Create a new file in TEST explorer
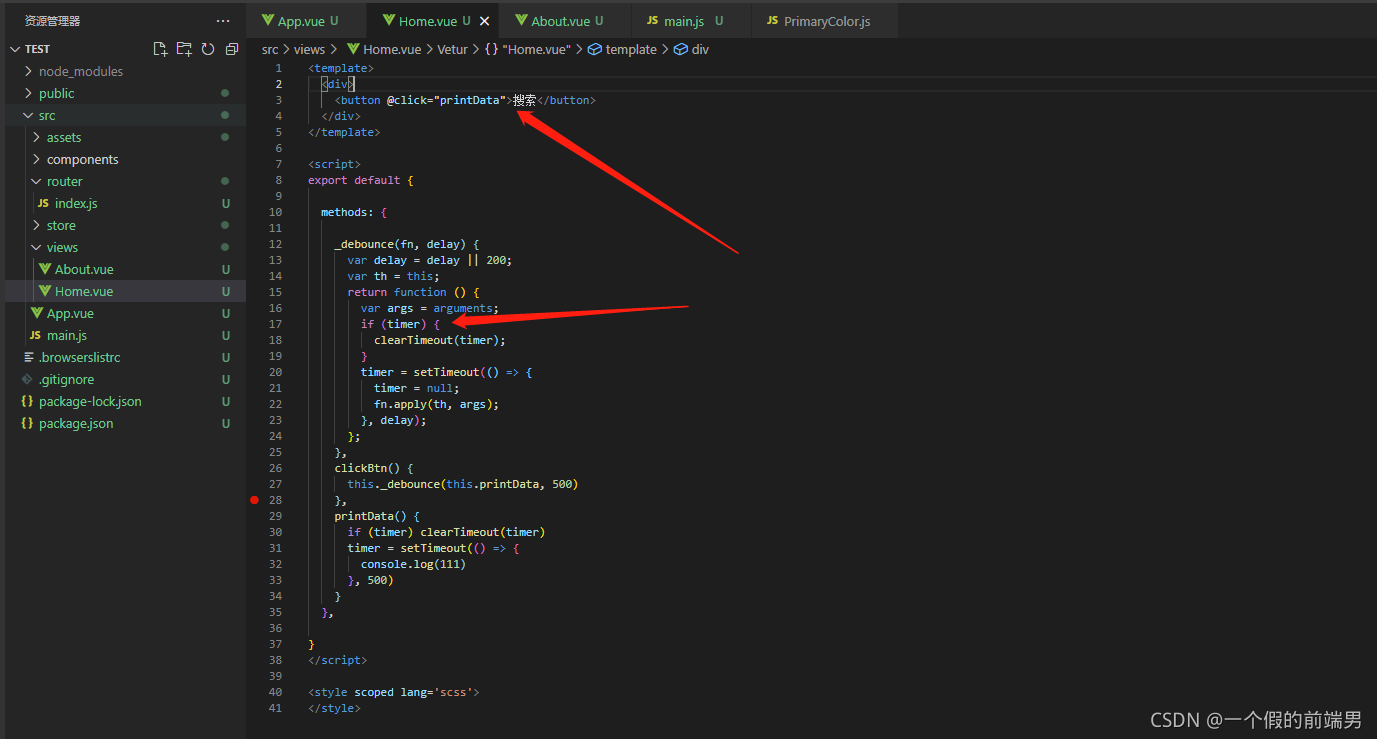The height and width of the screenshot is (739, 1377). point(160,49)
